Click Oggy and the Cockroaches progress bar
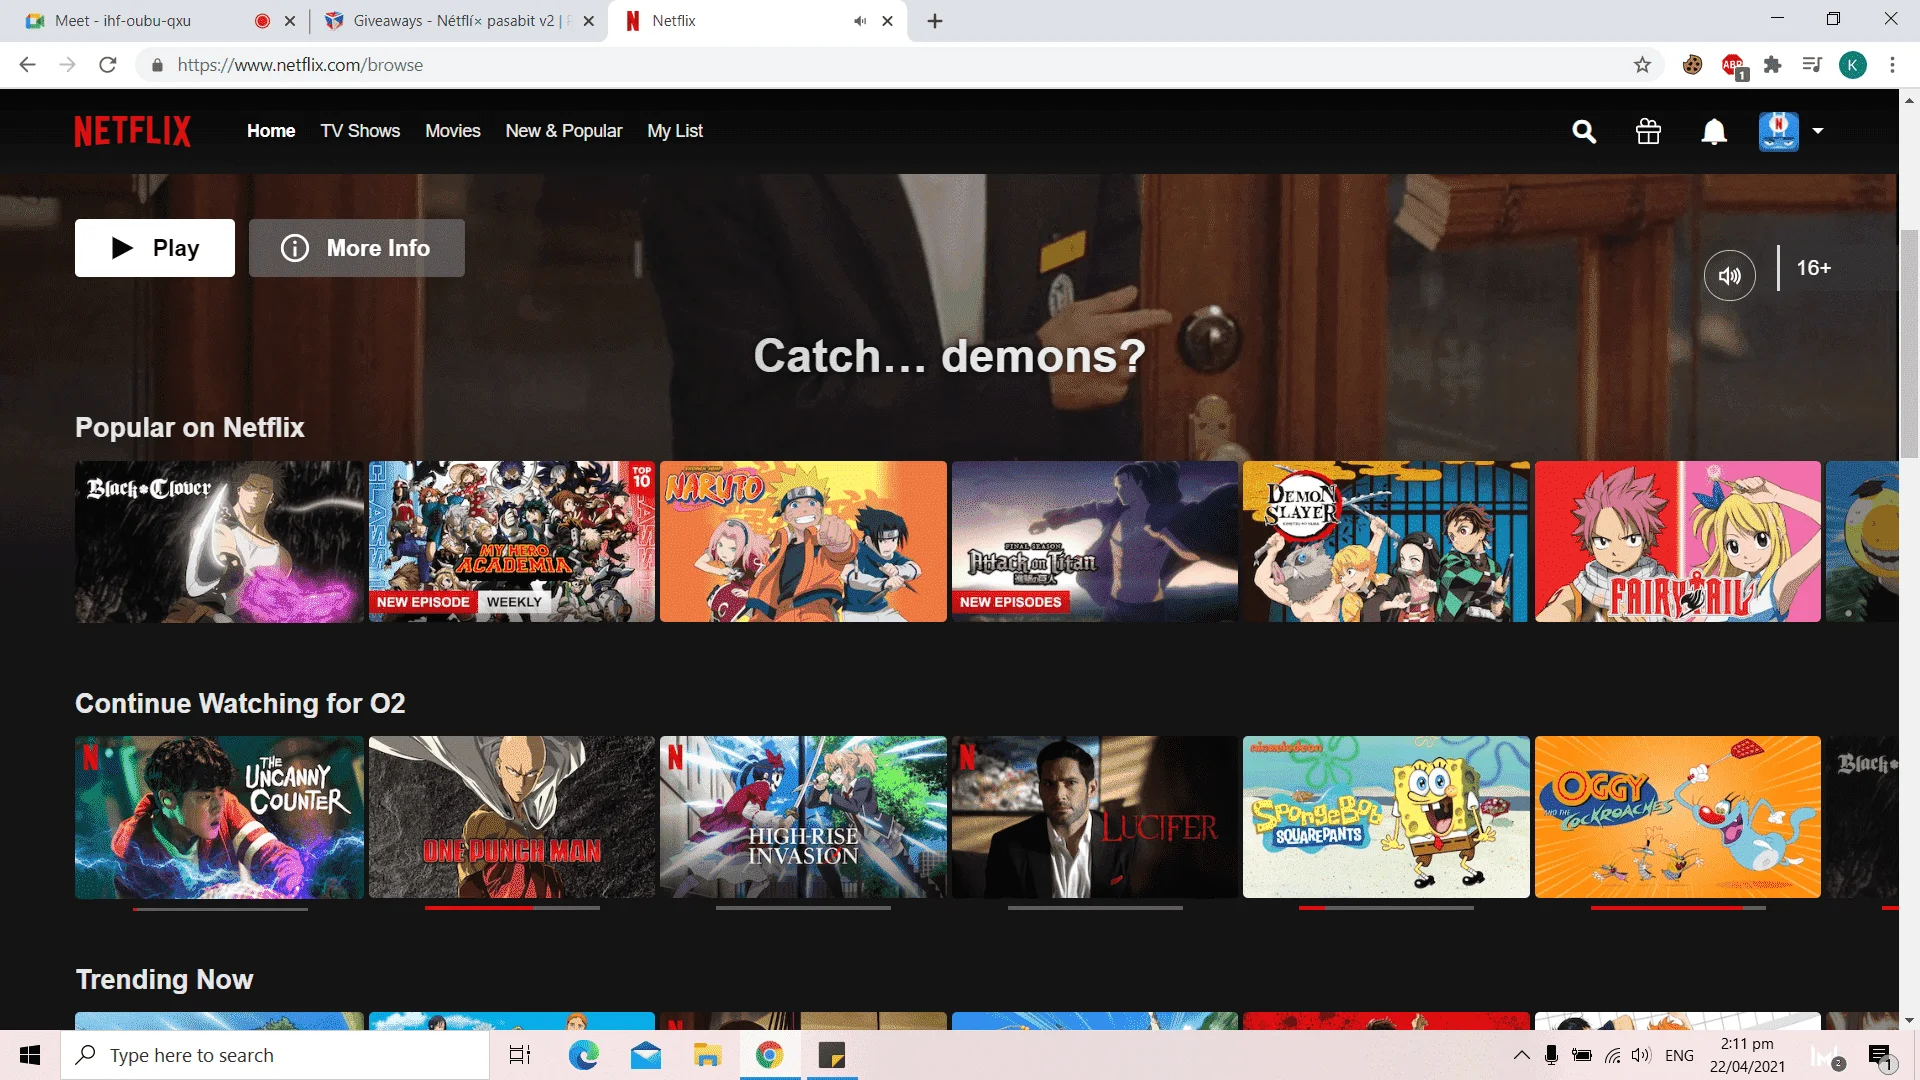Image resolution: width=1920 pixels, height=1080 pixels. [x=1678, y=908]
